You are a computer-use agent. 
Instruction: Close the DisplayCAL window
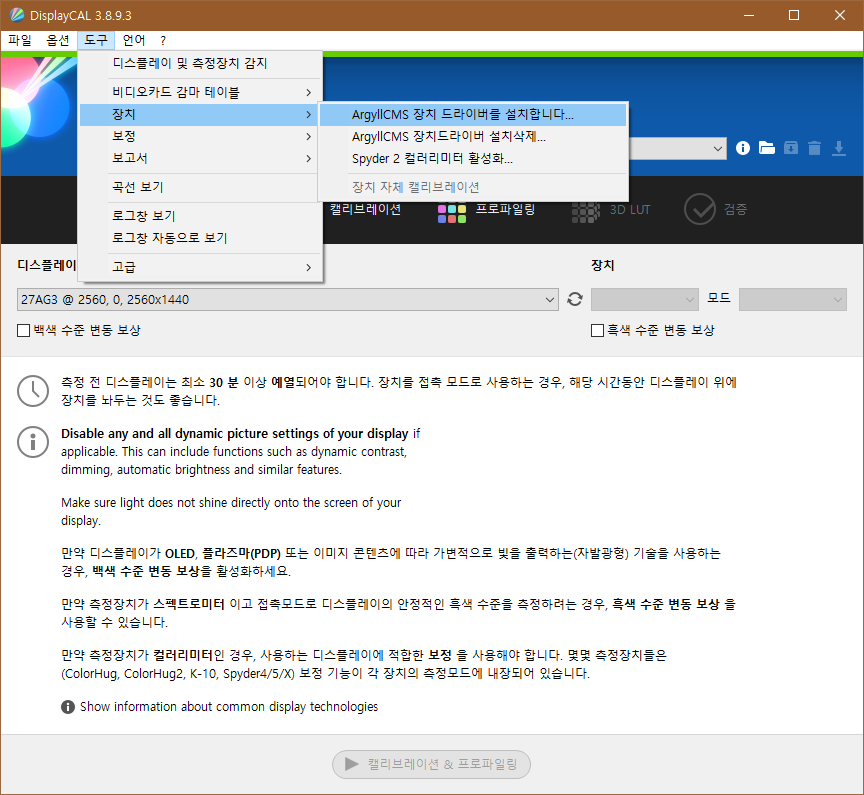[839, 15]
